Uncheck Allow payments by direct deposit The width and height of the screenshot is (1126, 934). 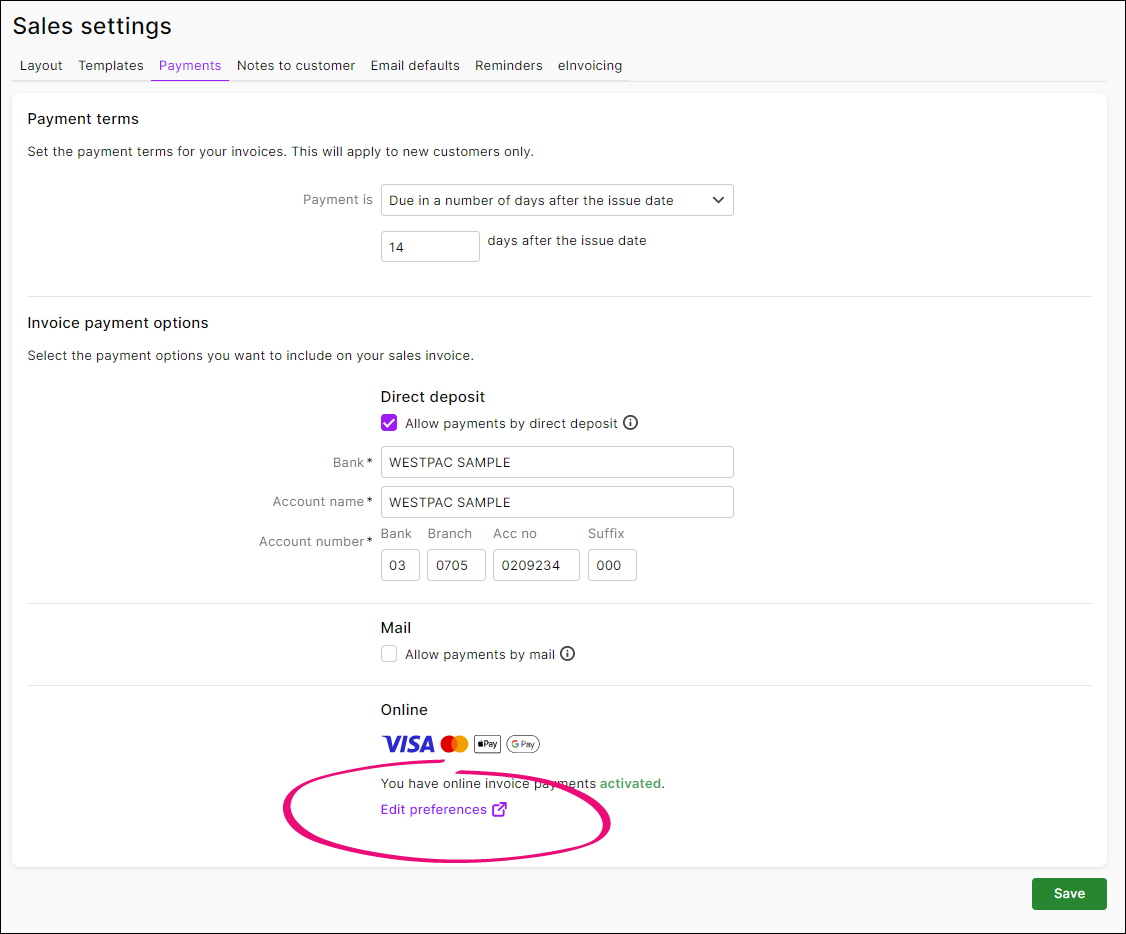pyautogui.click(x=389, y=423)
